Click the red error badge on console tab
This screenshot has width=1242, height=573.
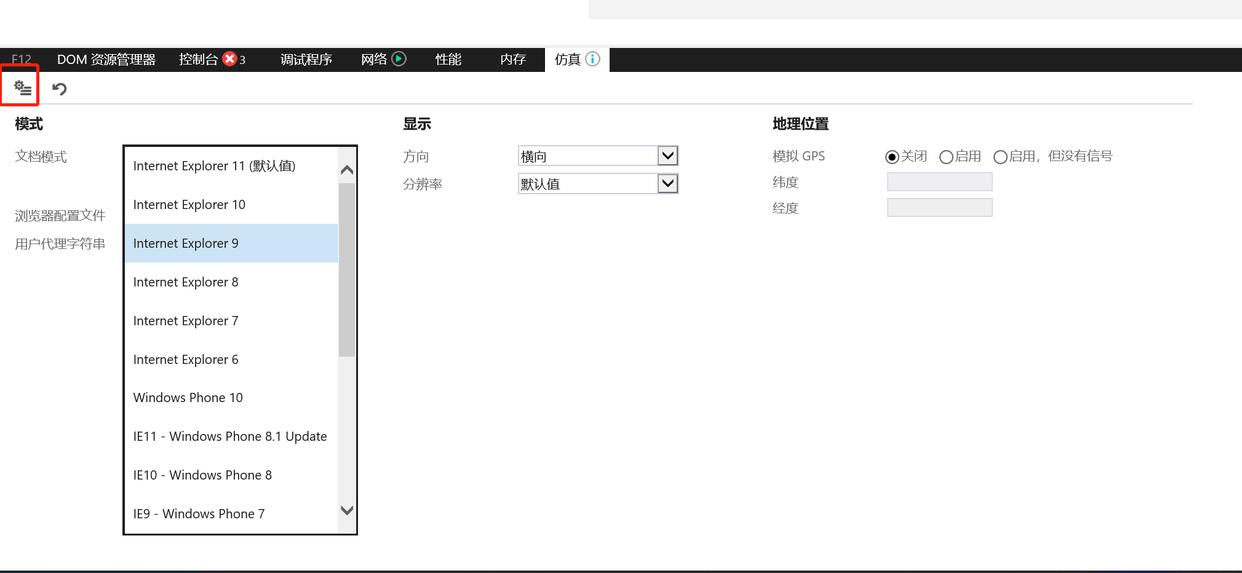coord(230,59)
